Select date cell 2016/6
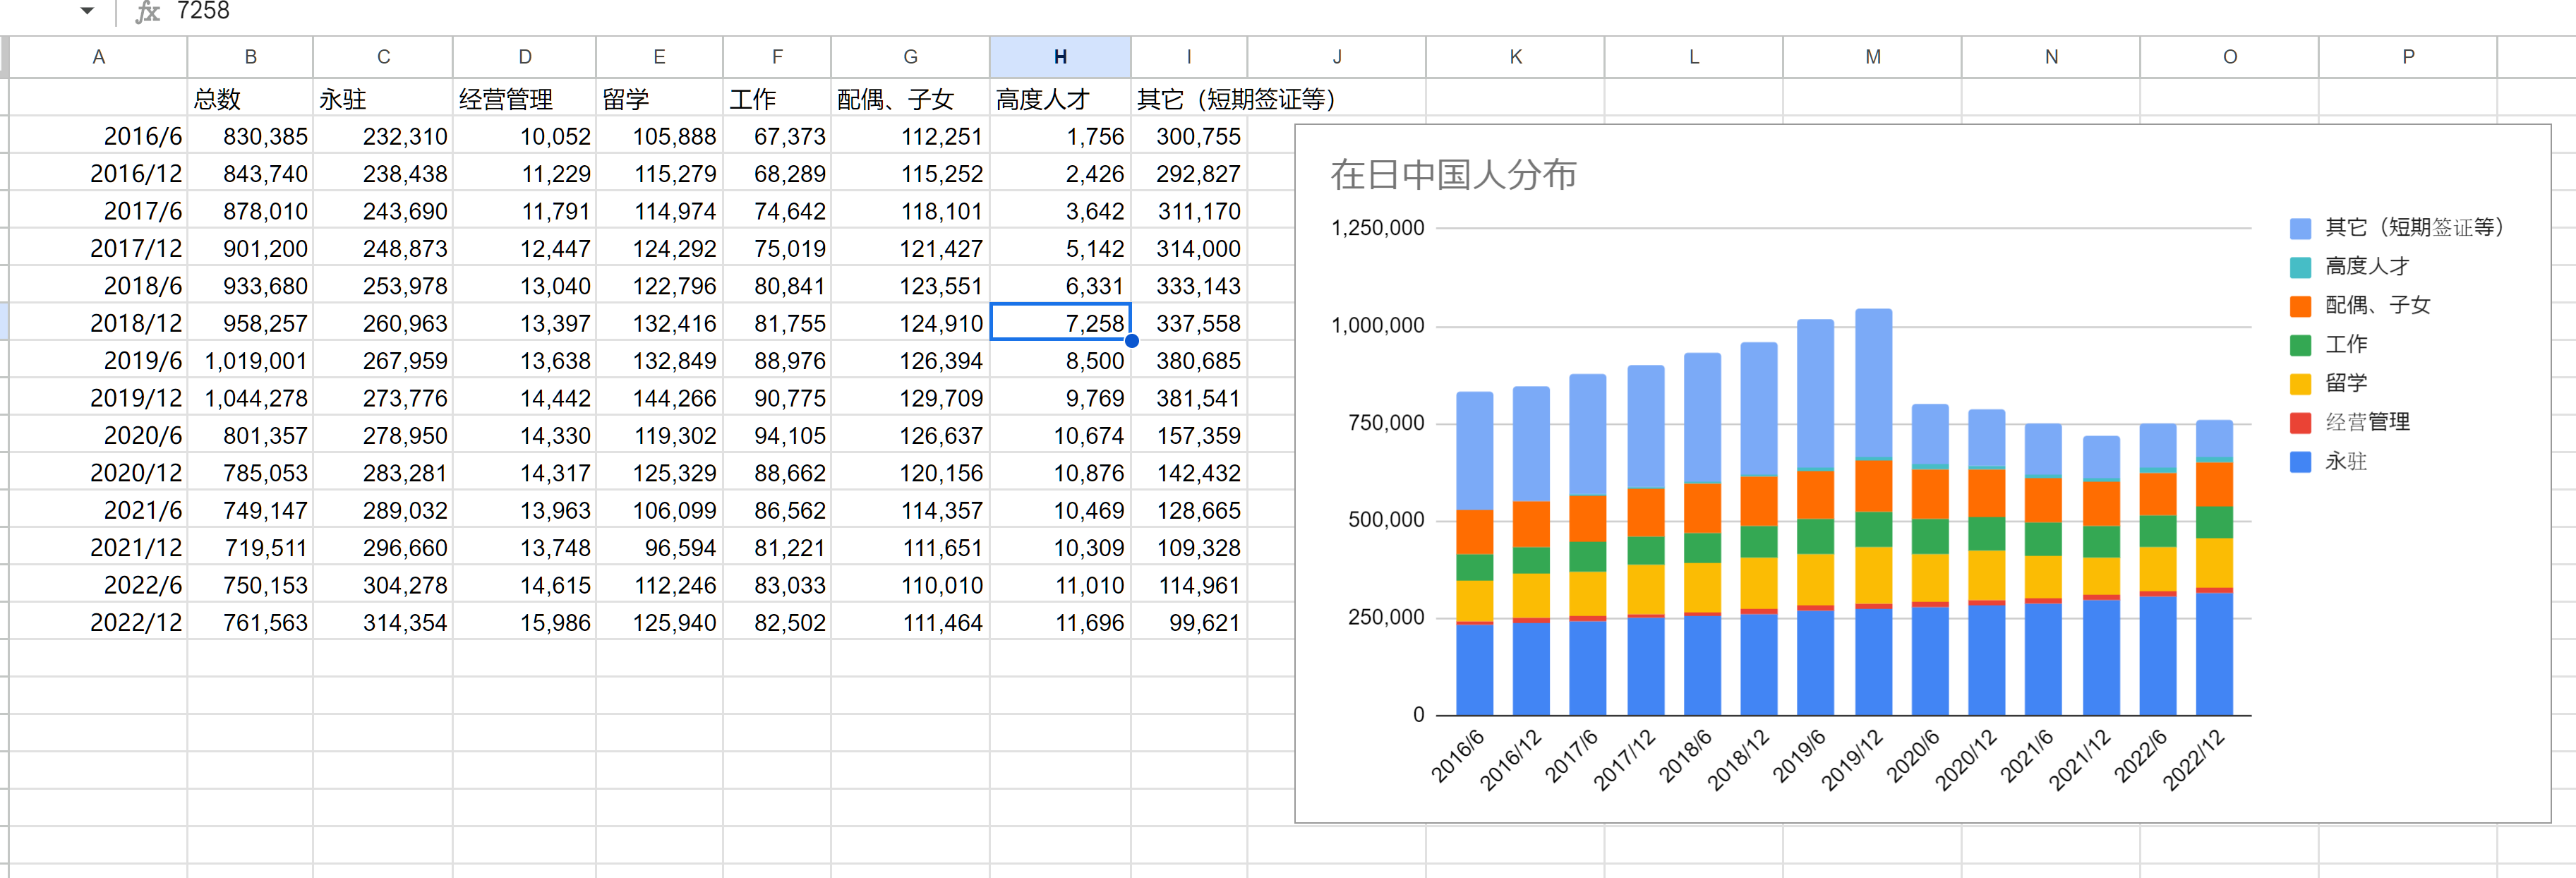2576x878 pixels. coord(98,136)
